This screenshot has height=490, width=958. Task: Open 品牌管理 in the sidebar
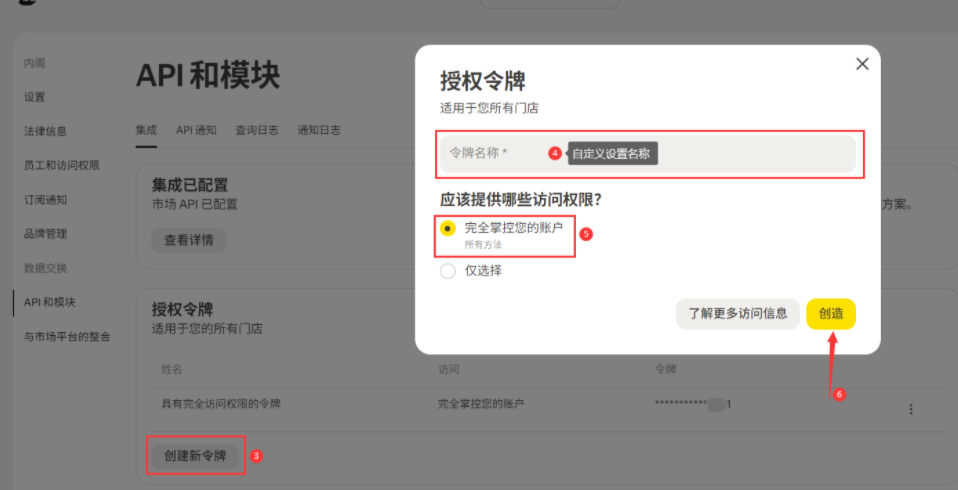(45, 233)
